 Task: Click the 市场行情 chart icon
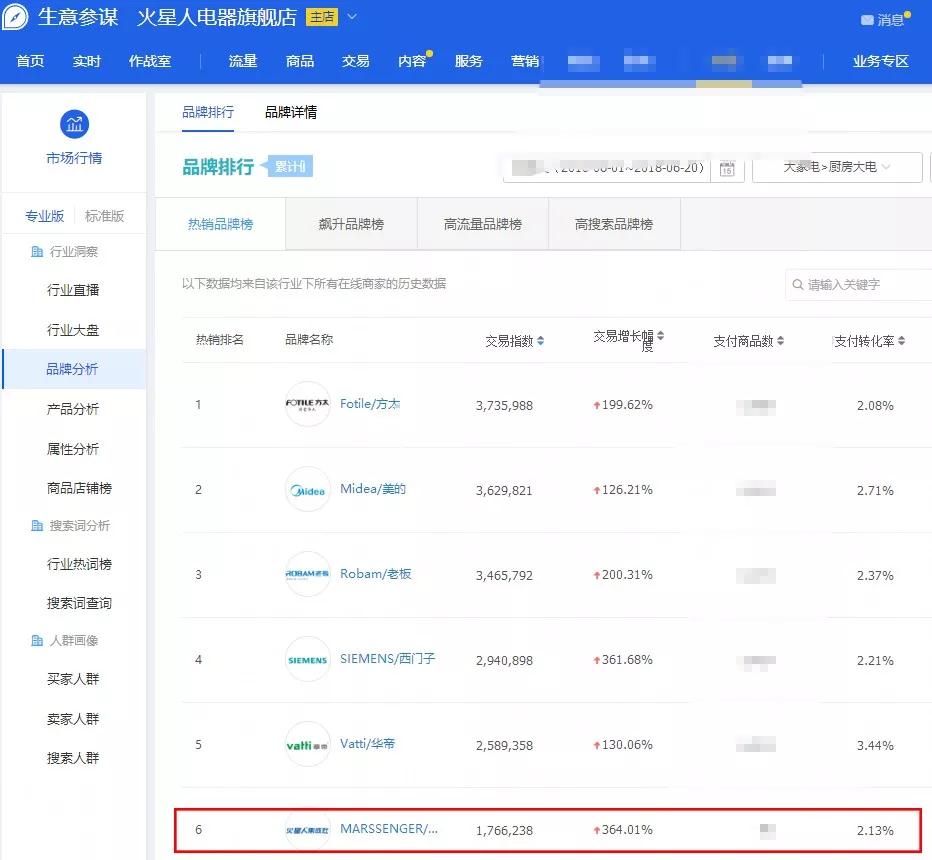(x=74, y=124)
